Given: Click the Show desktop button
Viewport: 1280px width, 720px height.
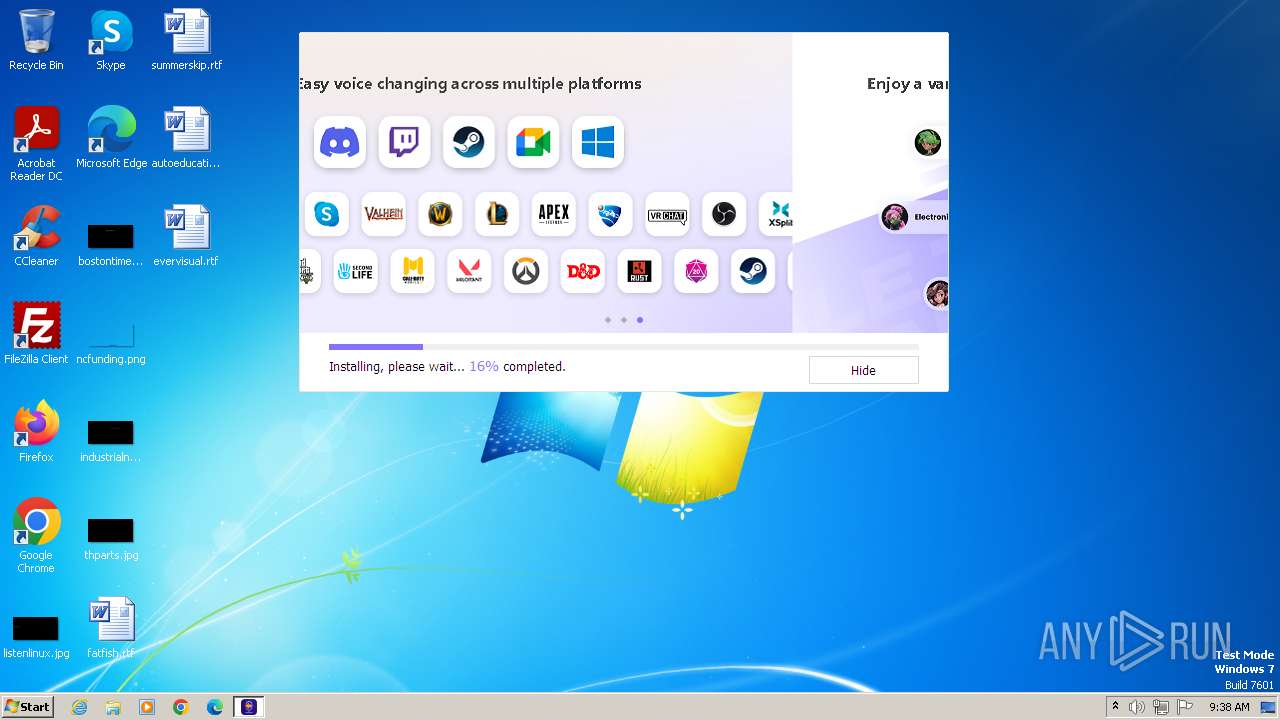Looking at the screenshot, I should pos(1269,707).
